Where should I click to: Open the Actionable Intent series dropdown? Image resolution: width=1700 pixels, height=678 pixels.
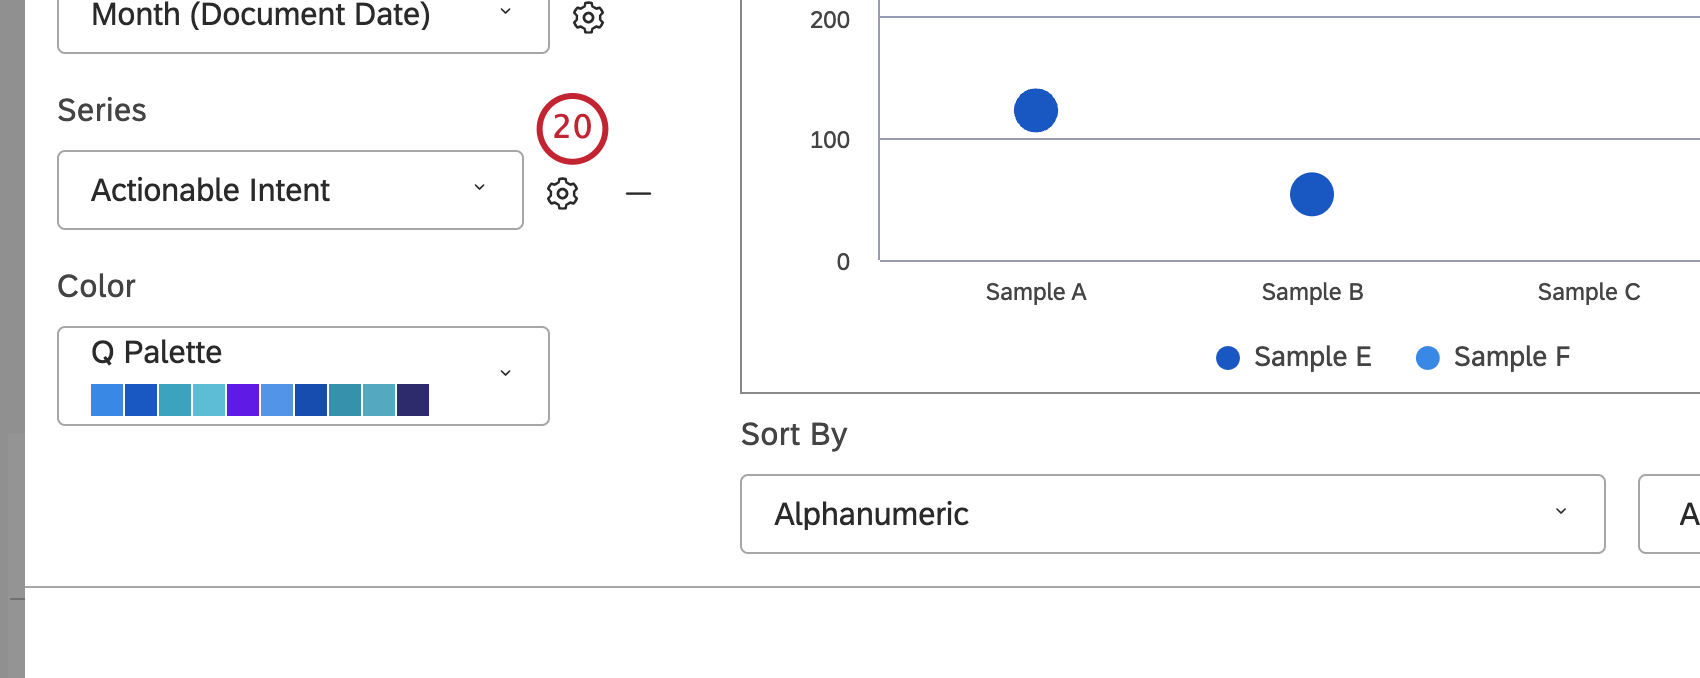[x=290, y=190]
